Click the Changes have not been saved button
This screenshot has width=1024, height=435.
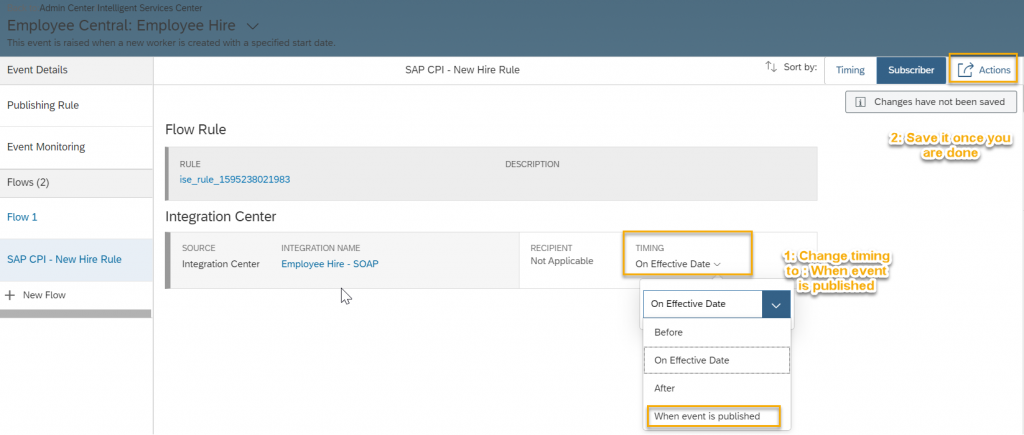(x=931, y=102)
